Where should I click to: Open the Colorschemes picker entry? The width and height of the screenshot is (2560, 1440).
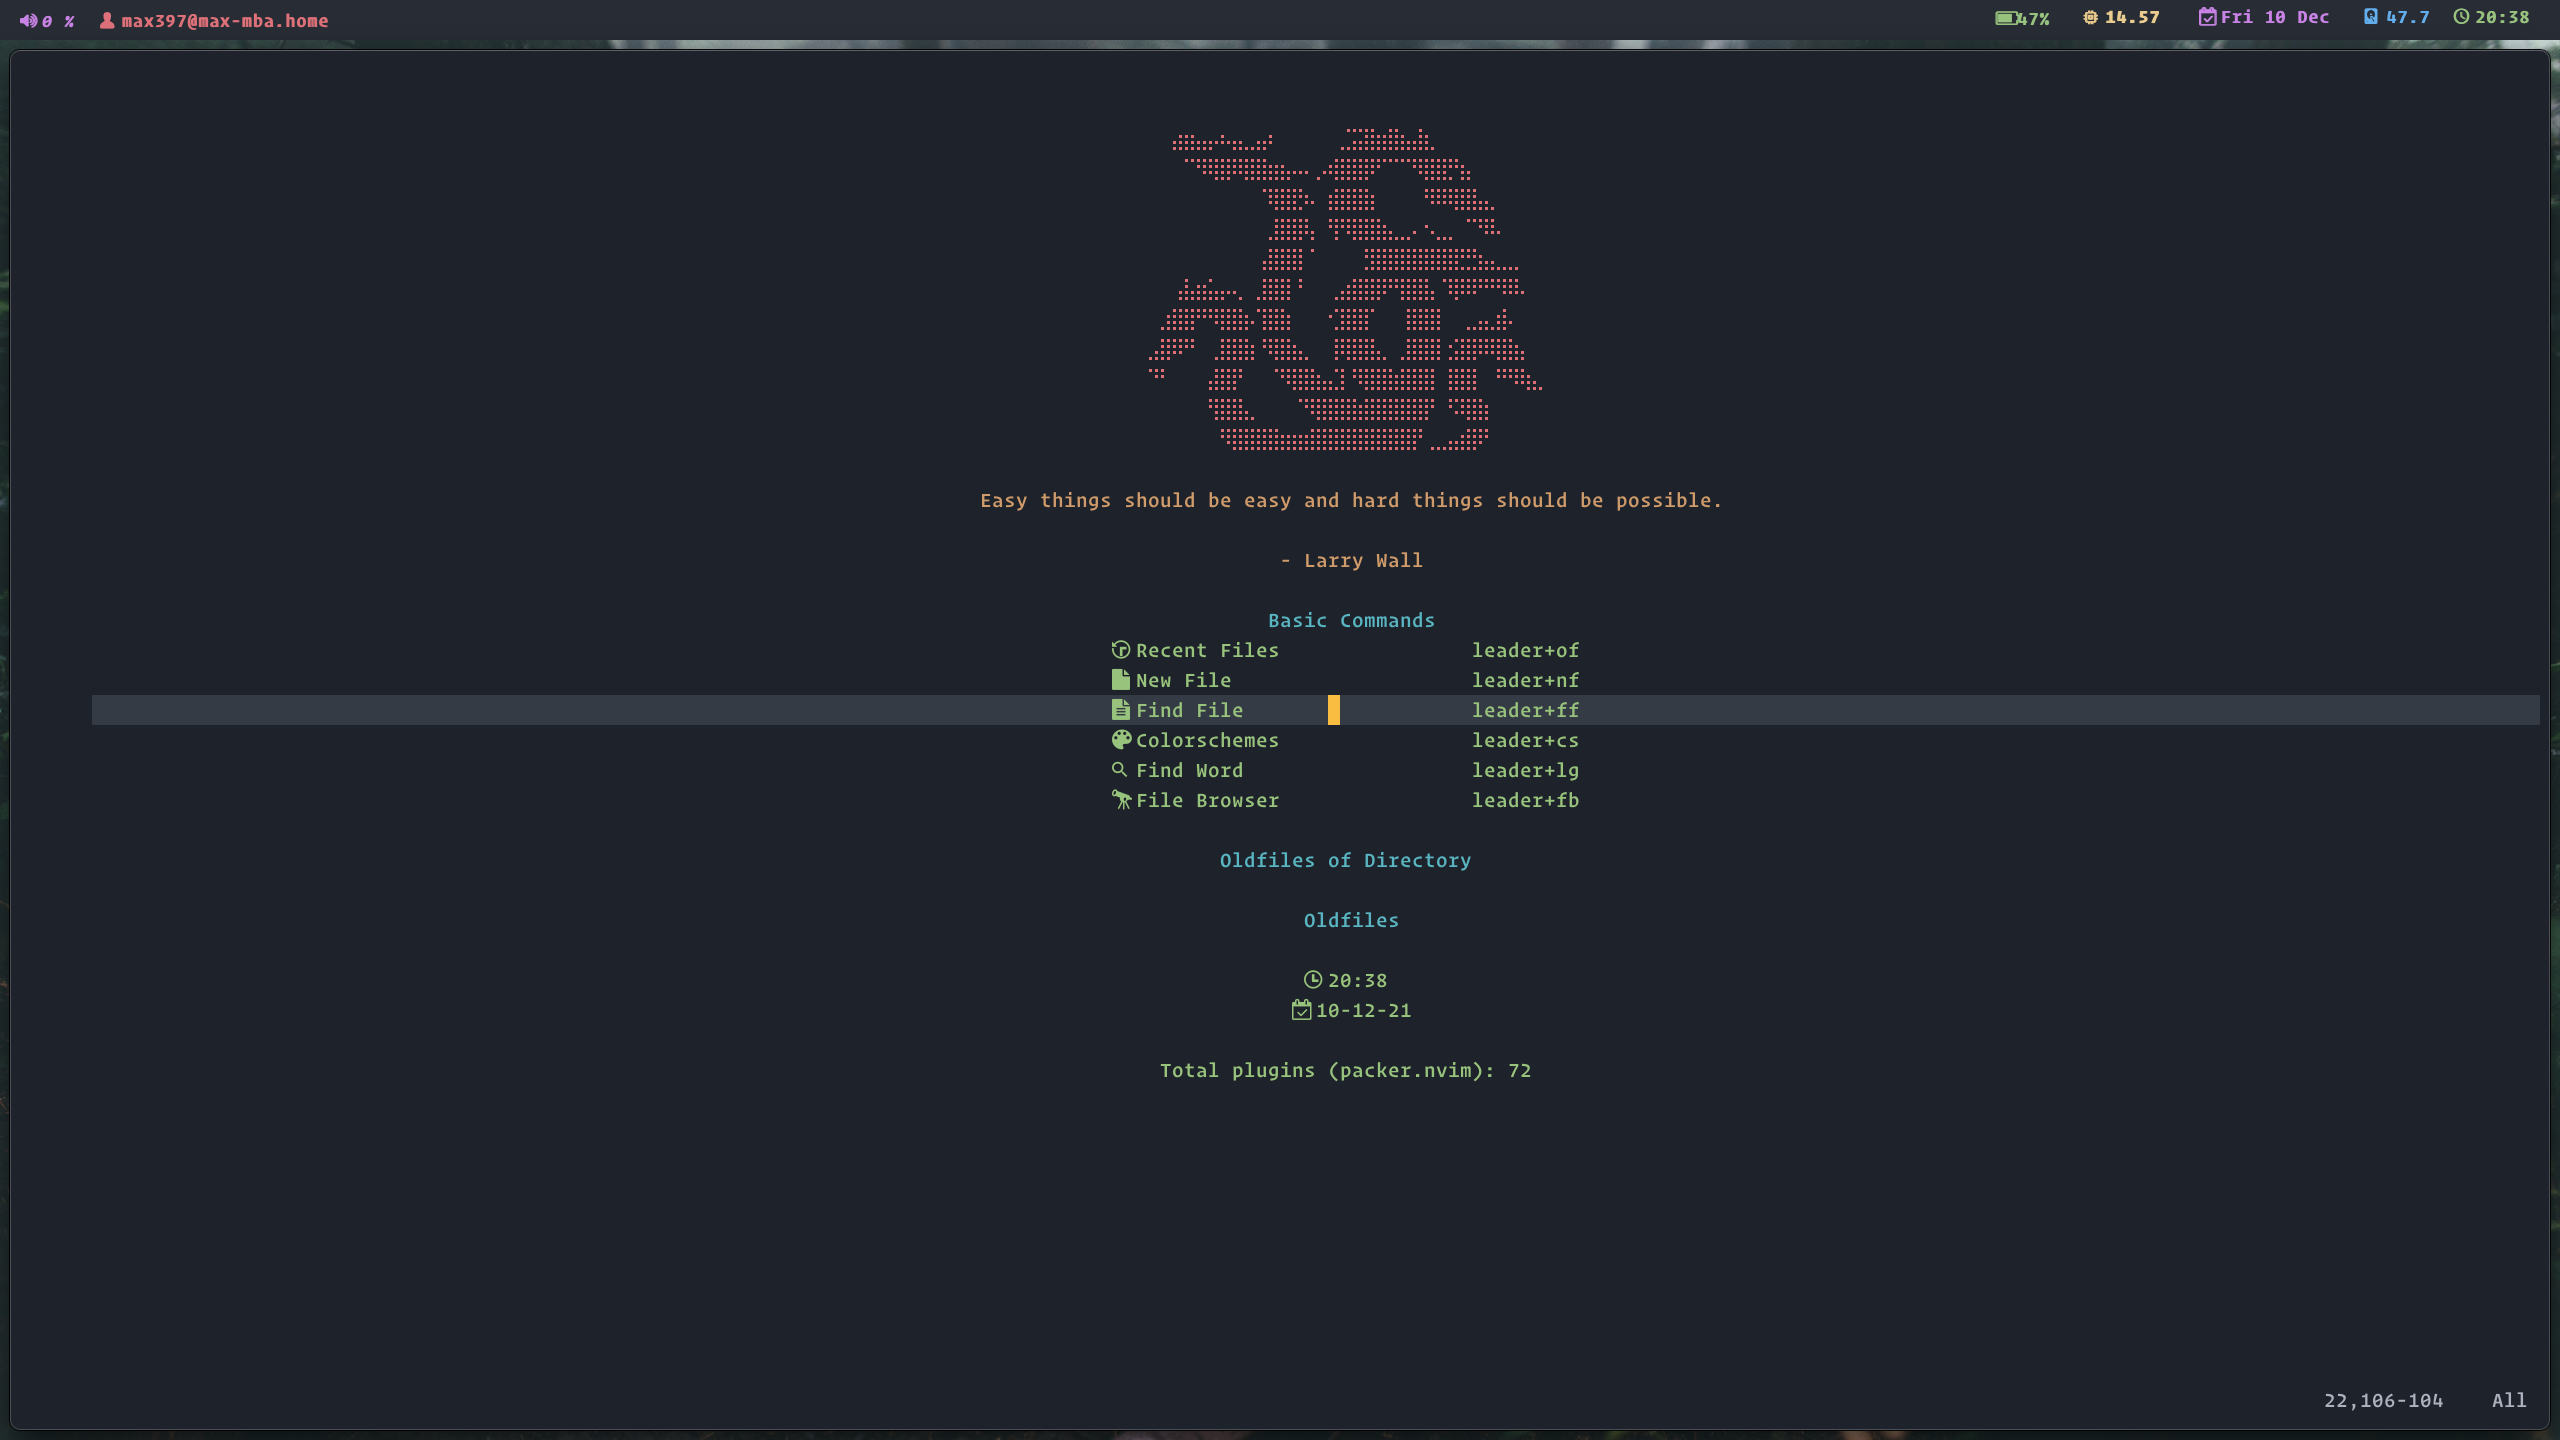pos(1207,740)
